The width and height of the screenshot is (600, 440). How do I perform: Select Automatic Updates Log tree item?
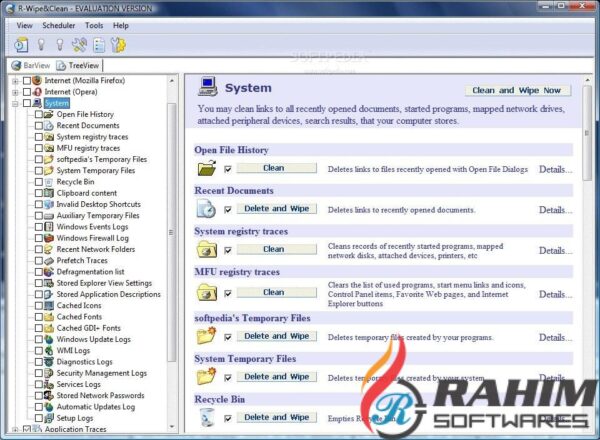coord(96,407)
